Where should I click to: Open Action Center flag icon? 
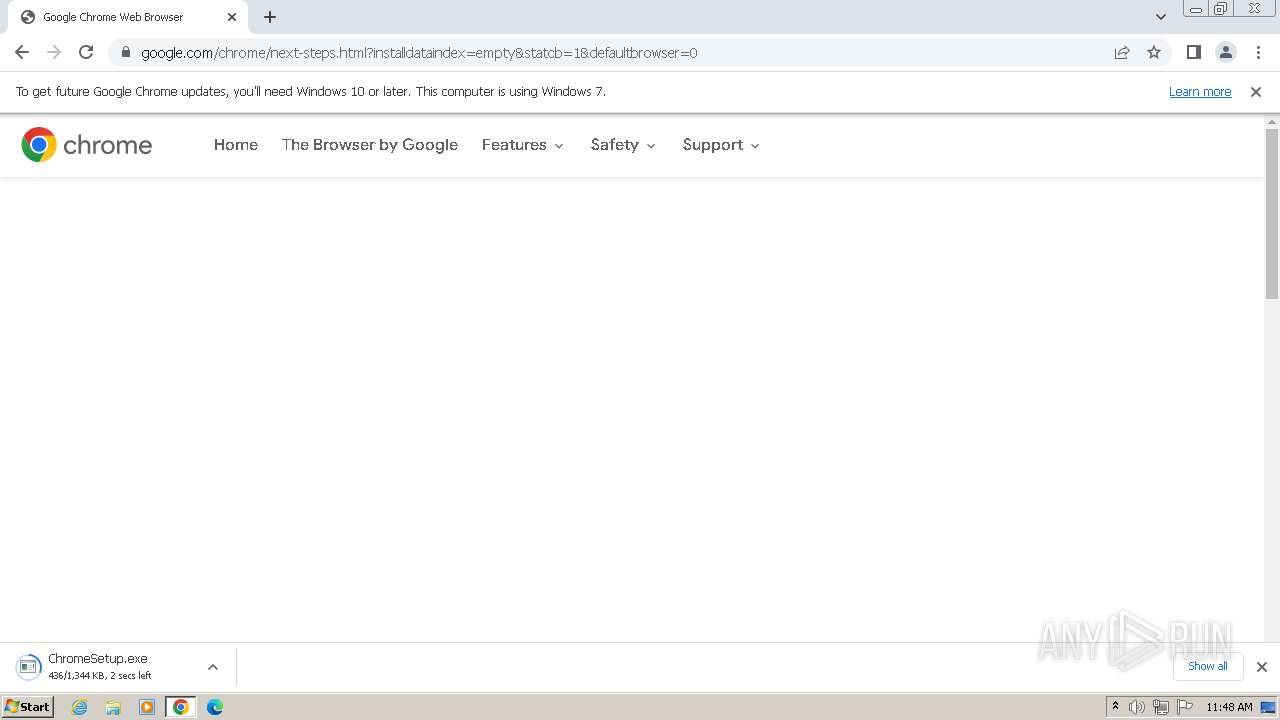coord(1185,707)
